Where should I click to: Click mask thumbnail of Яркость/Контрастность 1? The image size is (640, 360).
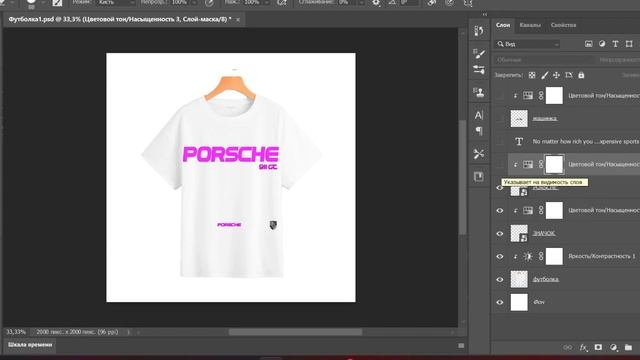pyautogui.click(x=554, y=256)
